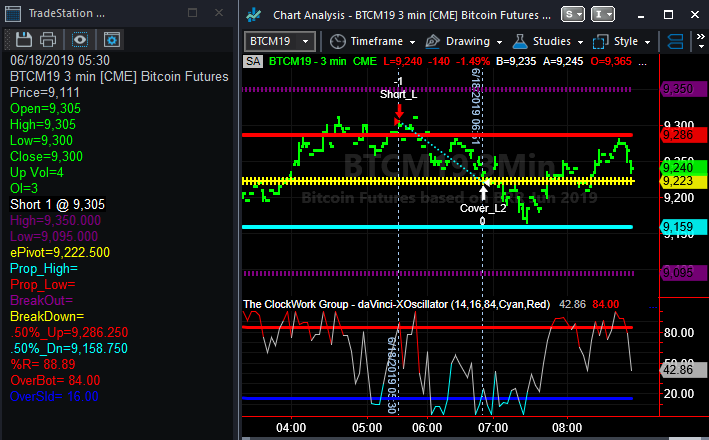709x440 pixels.
Task: Expand the toolbar overflow double-chevron
Action: [x=701, y=41]
